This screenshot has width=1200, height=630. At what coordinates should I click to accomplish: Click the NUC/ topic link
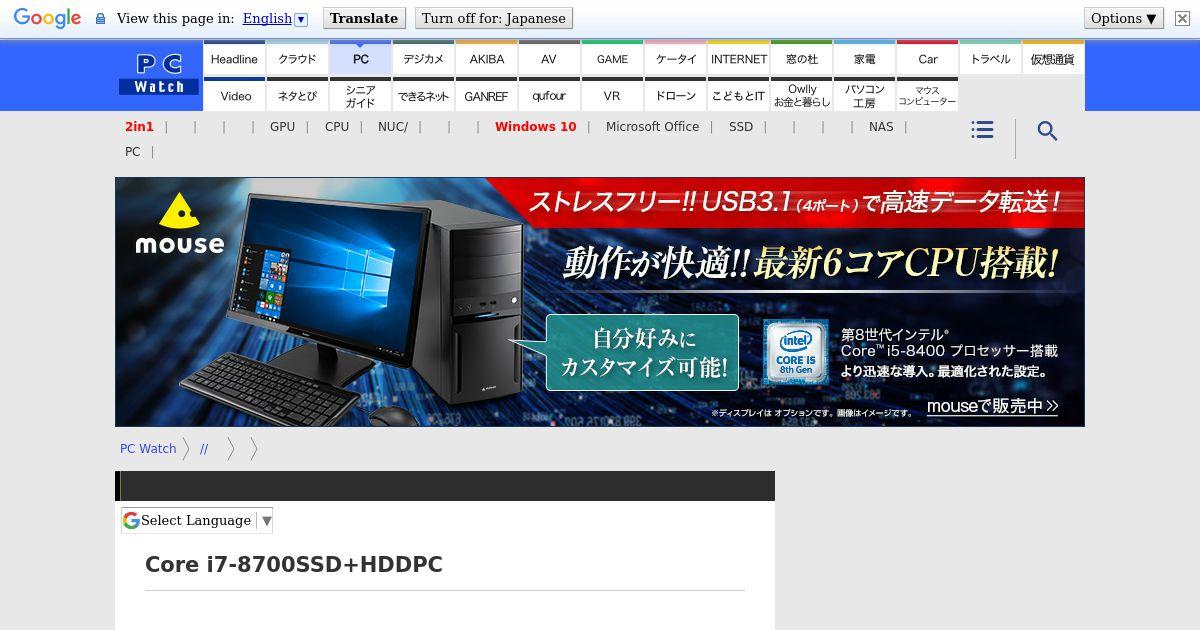[x=393, y=127]
